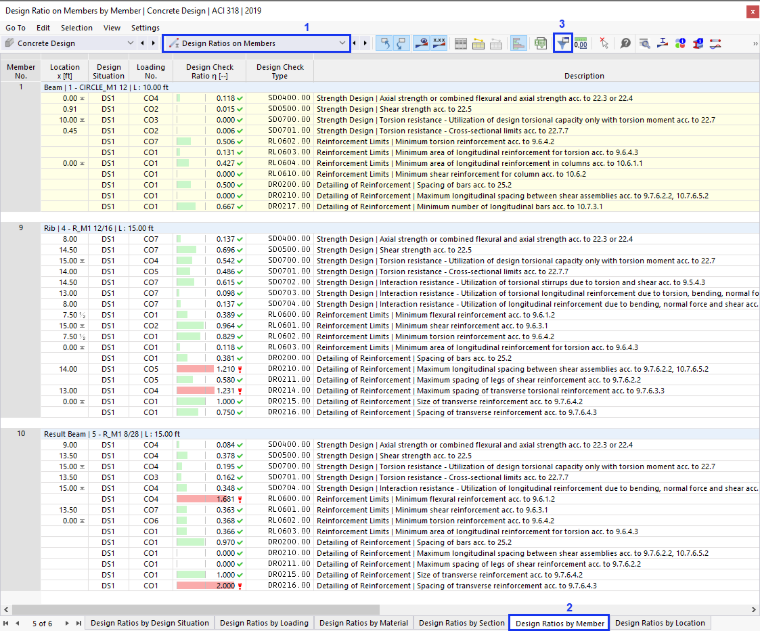This screenshot has width=760, height=631.
Task: Select the 2.000 design ratio cell
Action: tap(209, 585)
